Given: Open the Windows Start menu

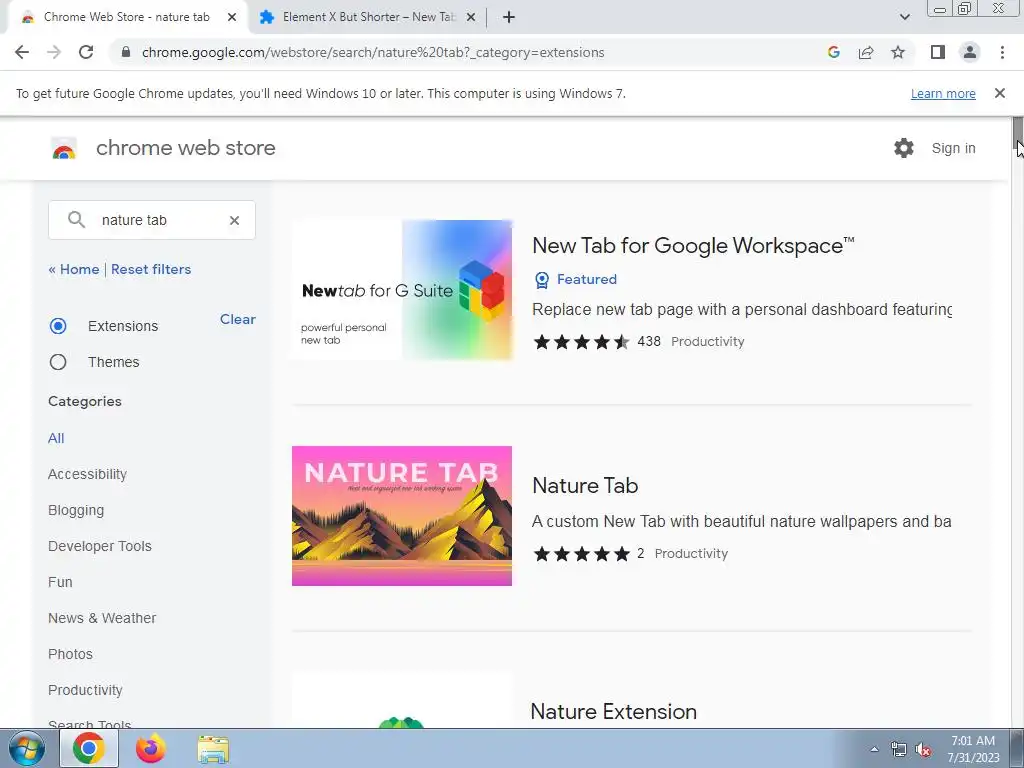Looking at the screenshot, I should click(x=27, y=749).
